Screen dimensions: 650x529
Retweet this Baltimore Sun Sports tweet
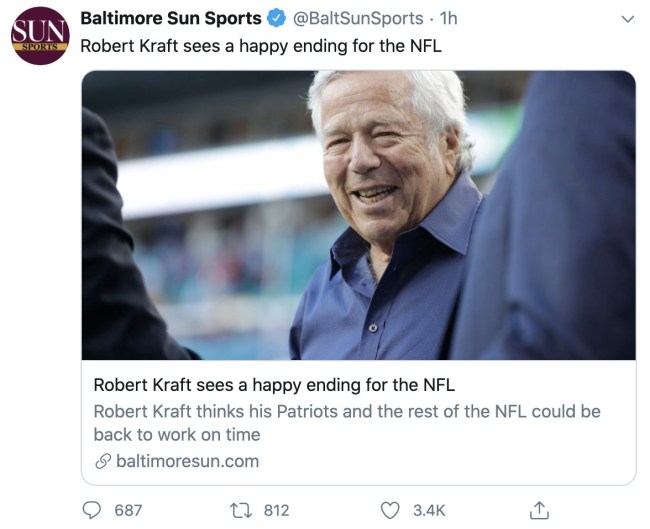240,510
